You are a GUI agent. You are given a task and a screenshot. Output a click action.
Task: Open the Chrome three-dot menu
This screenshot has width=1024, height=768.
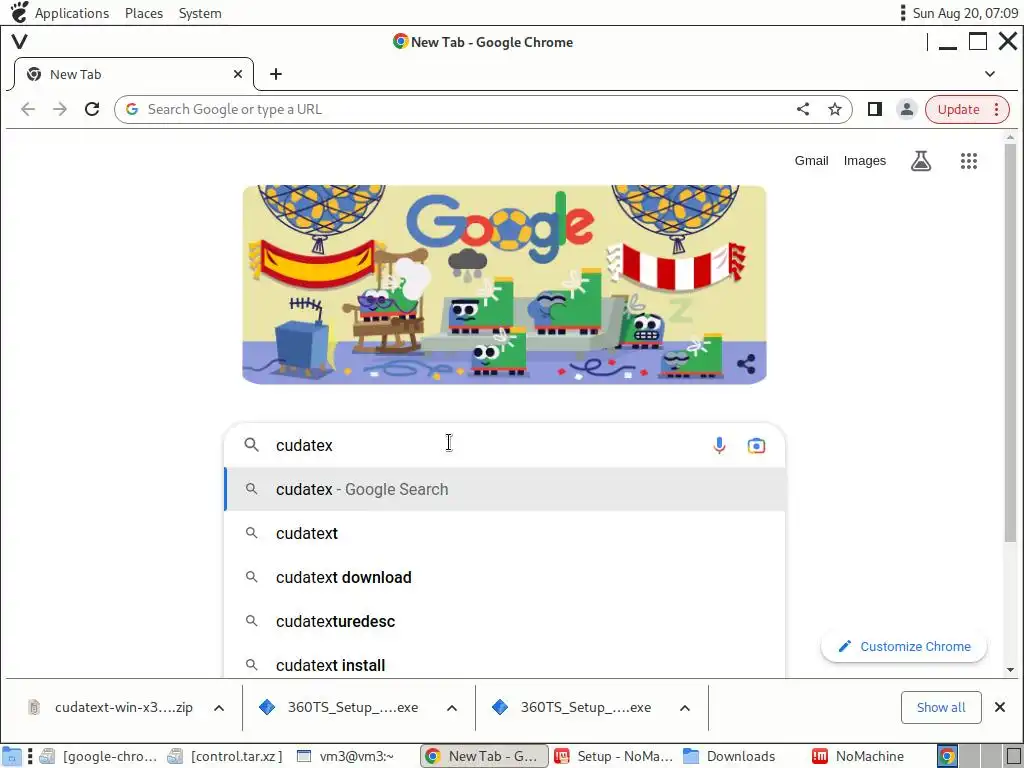tap(997, 109)
